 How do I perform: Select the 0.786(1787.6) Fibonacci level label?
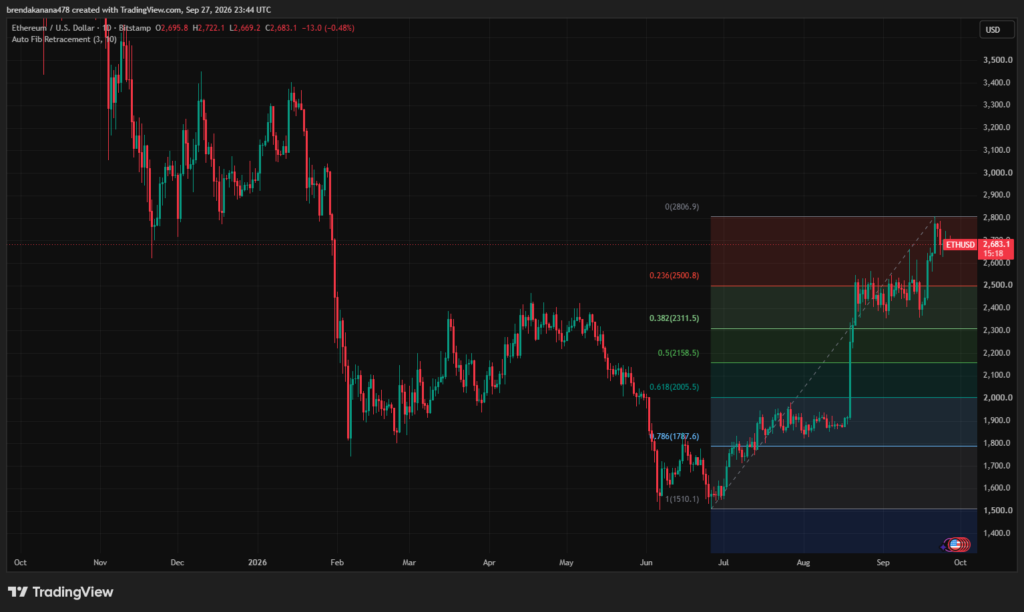[x=674, y=436]
